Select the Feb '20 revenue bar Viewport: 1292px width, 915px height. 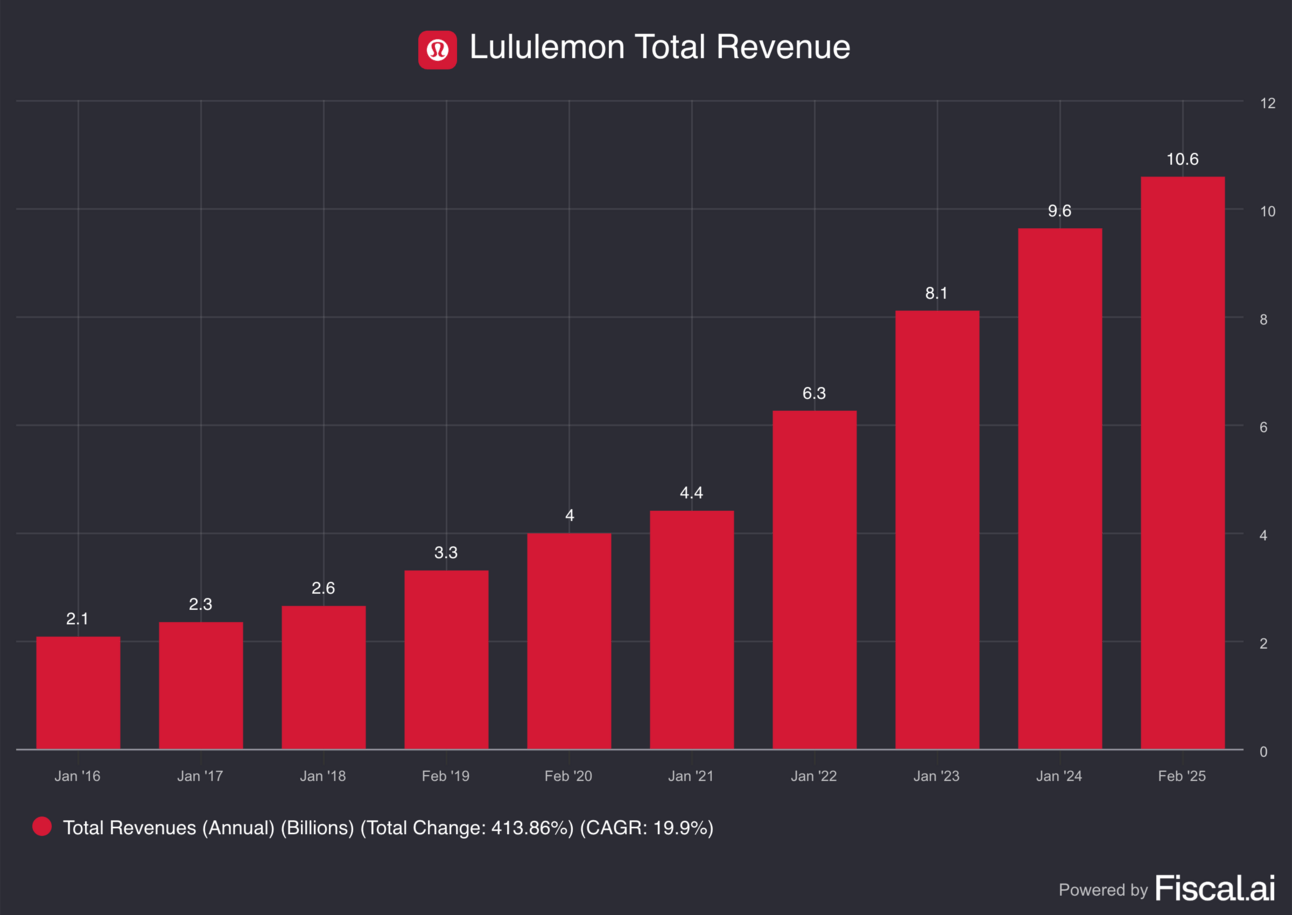[569, 641]
